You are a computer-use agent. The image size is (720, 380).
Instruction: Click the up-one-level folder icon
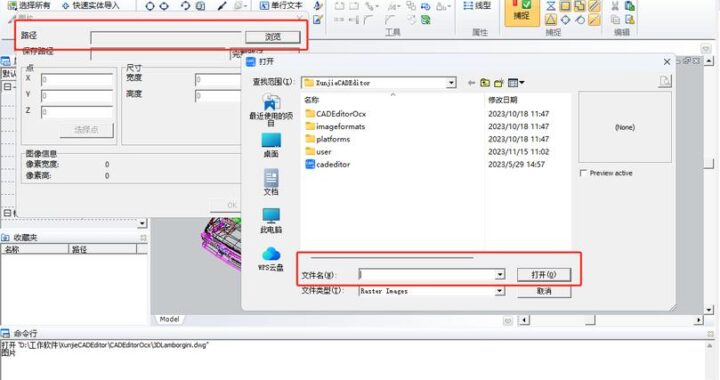tap(485, 83)
